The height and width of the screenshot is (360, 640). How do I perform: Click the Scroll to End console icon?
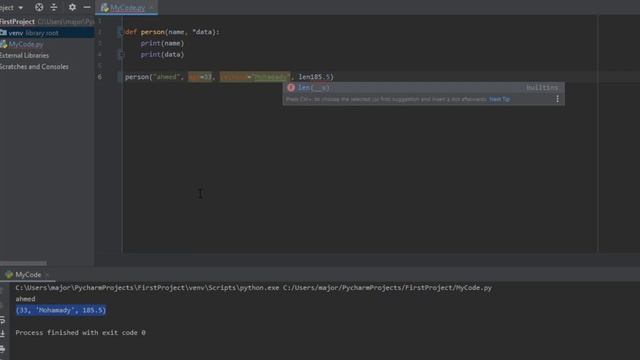pyautogui.click(x=3, y=333)
